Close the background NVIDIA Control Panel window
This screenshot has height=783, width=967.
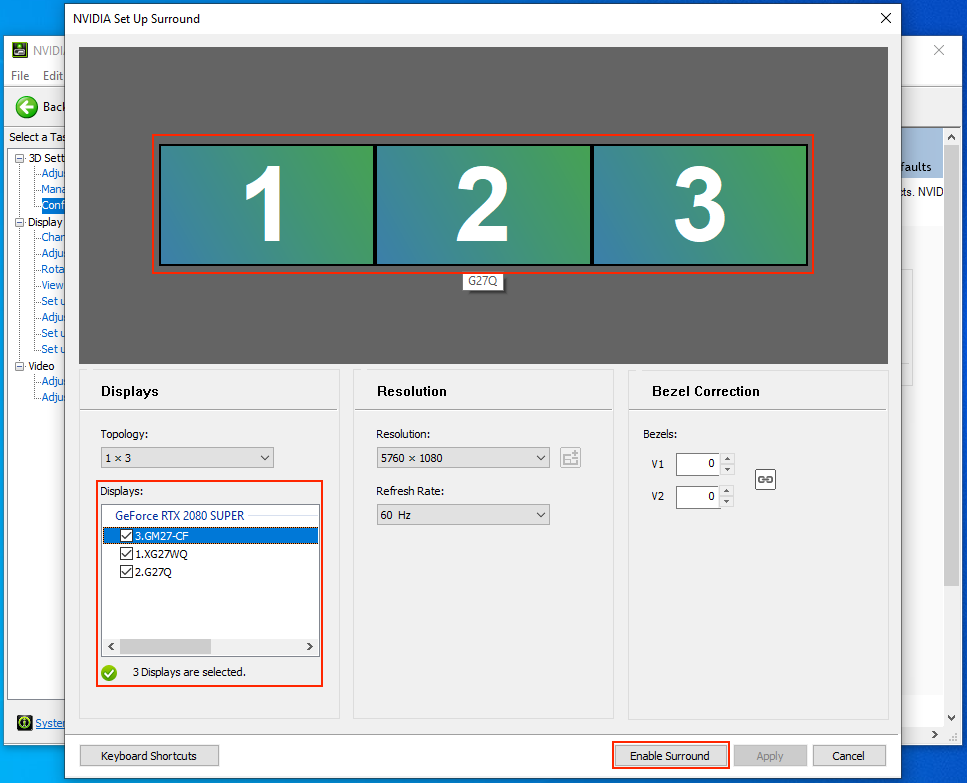(x=939, y=50)
